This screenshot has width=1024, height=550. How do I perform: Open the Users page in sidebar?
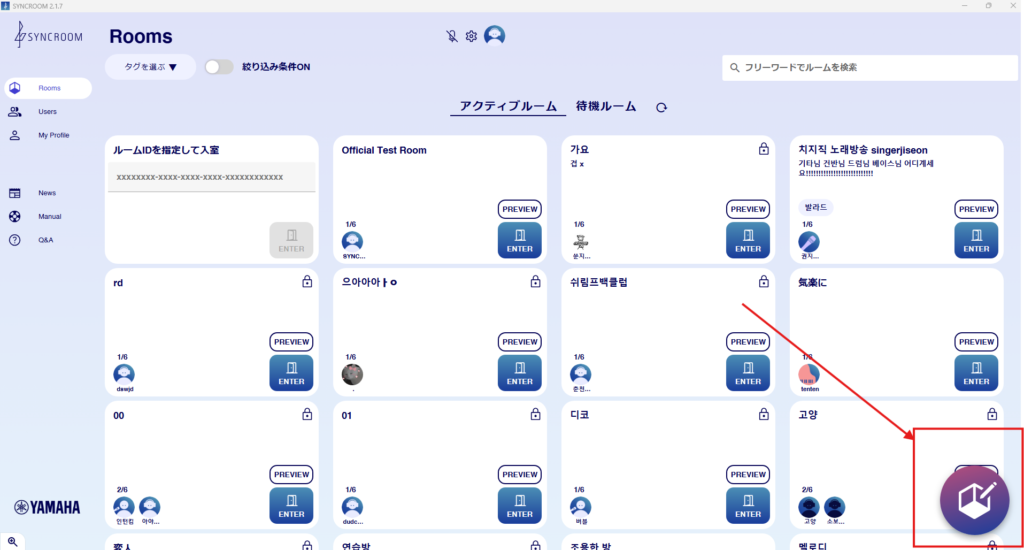(x=47, y=111)
